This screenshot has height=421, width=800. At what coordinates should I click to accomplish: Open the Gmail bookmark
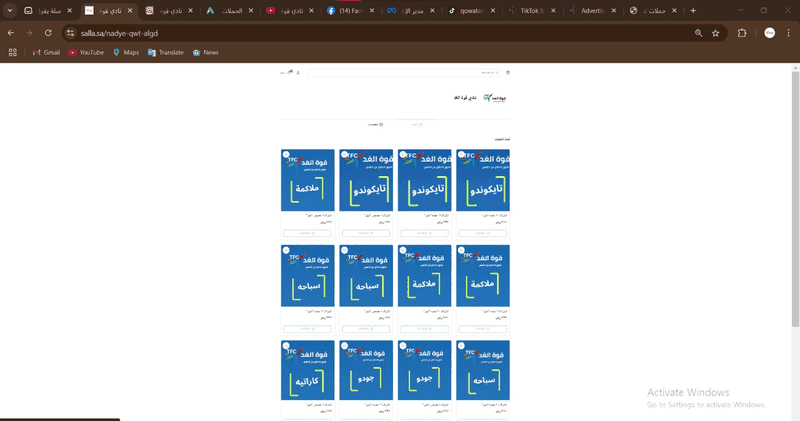pyautogui.click(x=46, y=53)
